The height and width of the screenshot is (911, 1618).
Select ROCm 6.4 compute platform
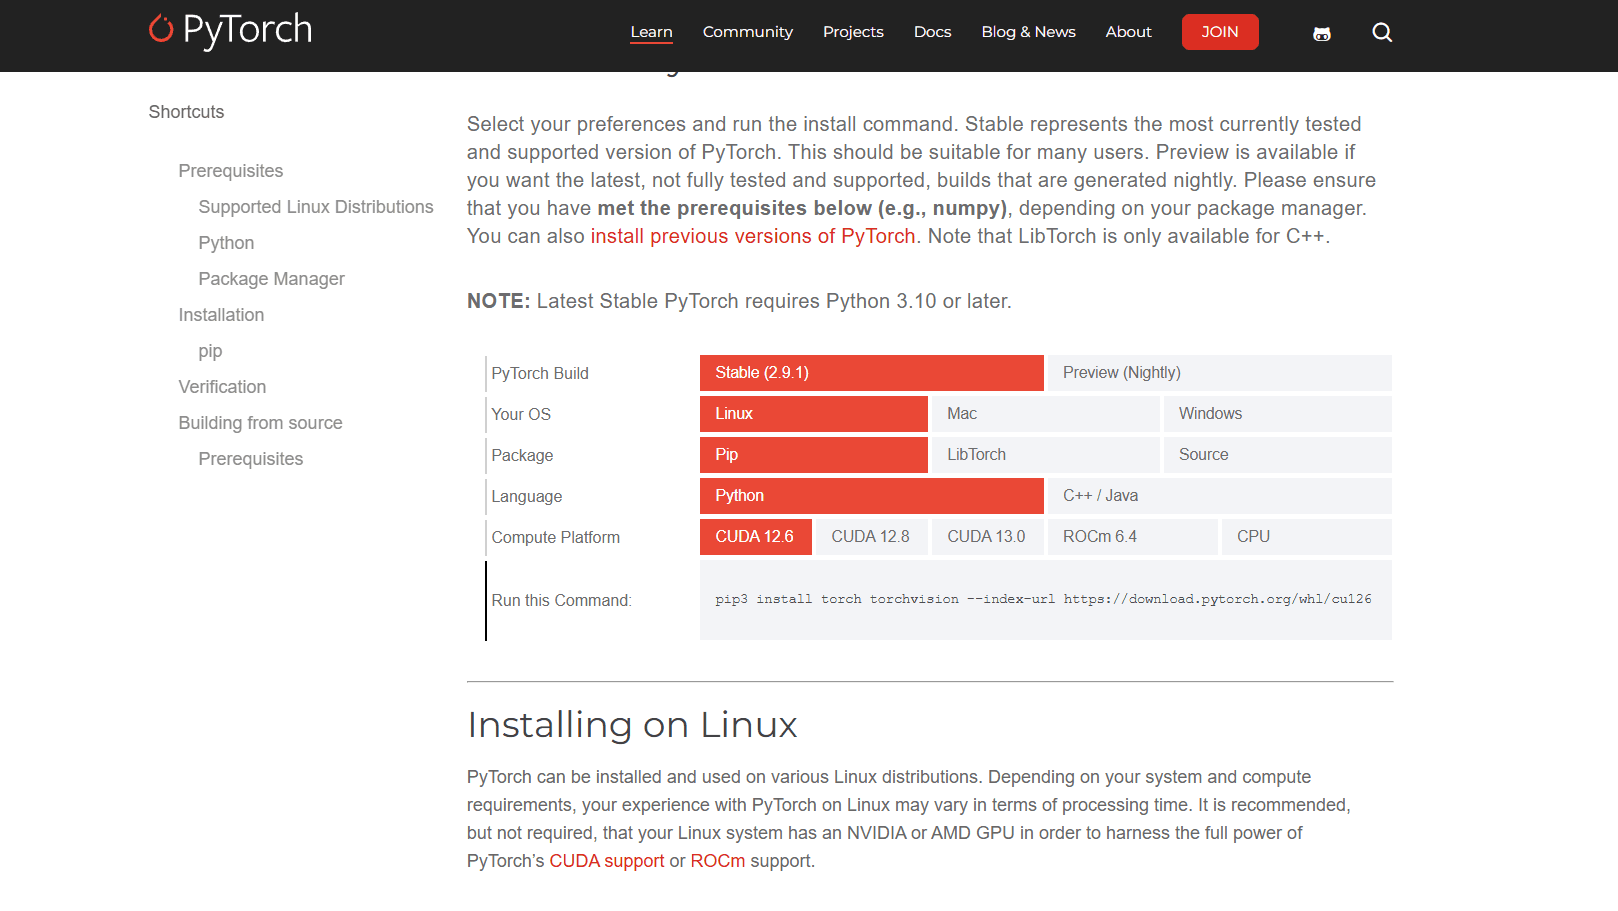pos(1133,537)
